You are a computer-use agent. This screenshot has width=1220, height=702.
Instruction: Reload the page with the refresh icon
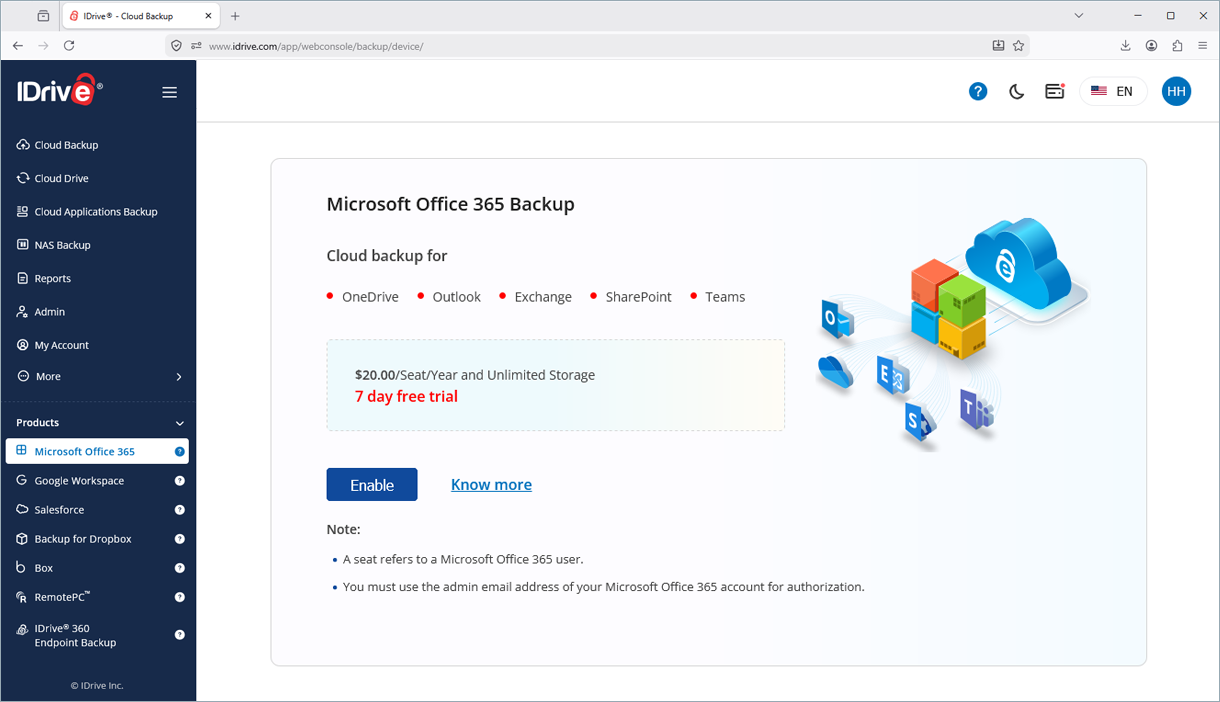tap(69, 46)
